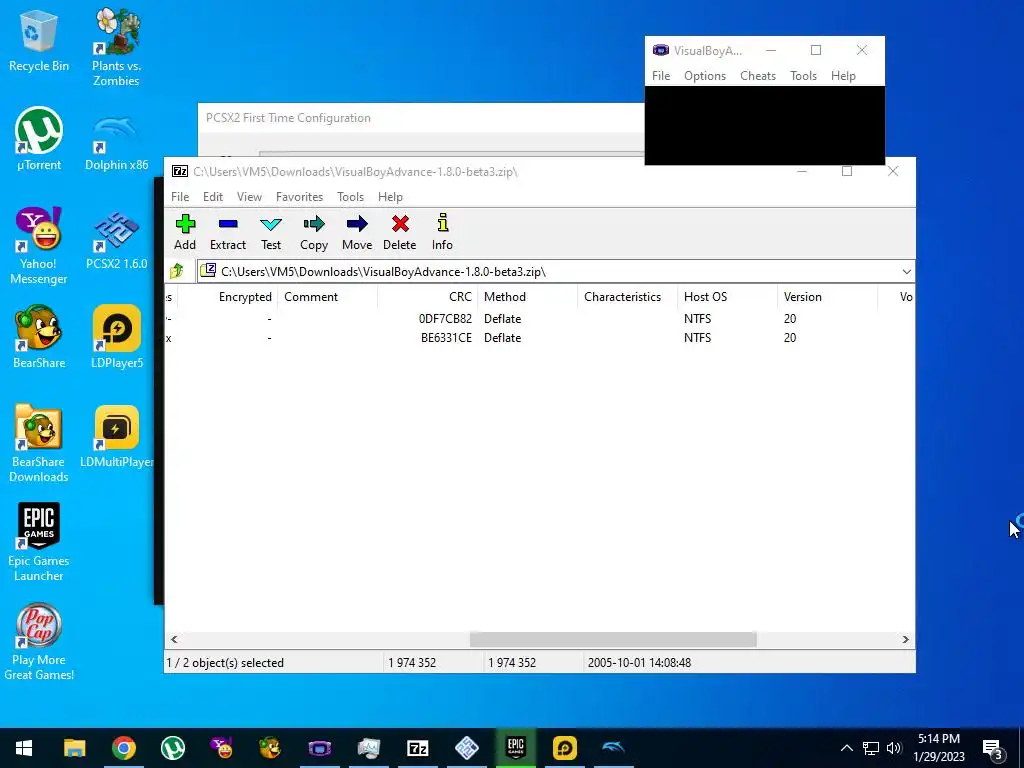Select Dolphin x86 desktop shortcut
Viewport: 1024px width, 768px height.
pos(116,144)
